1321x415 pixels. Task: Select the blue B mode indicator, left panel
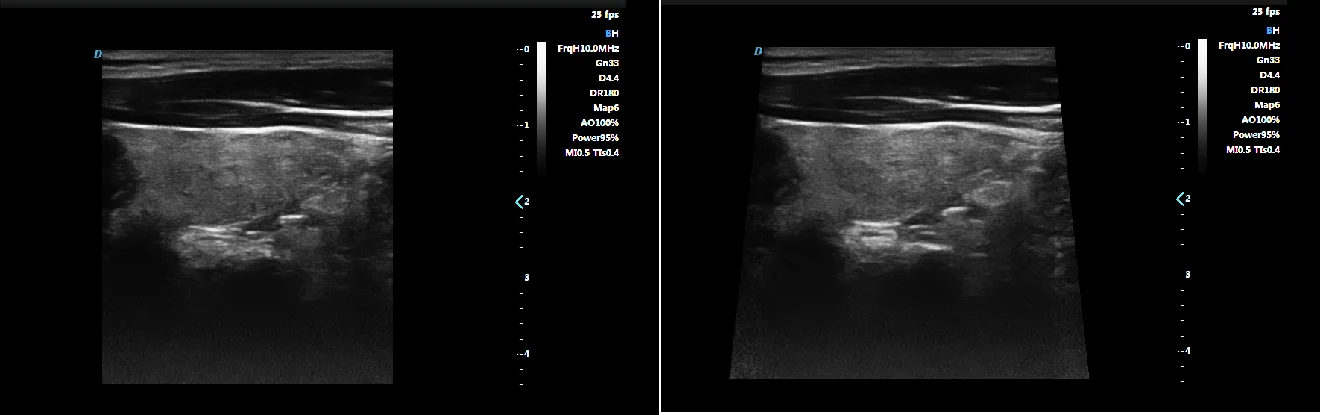(607, 33)
